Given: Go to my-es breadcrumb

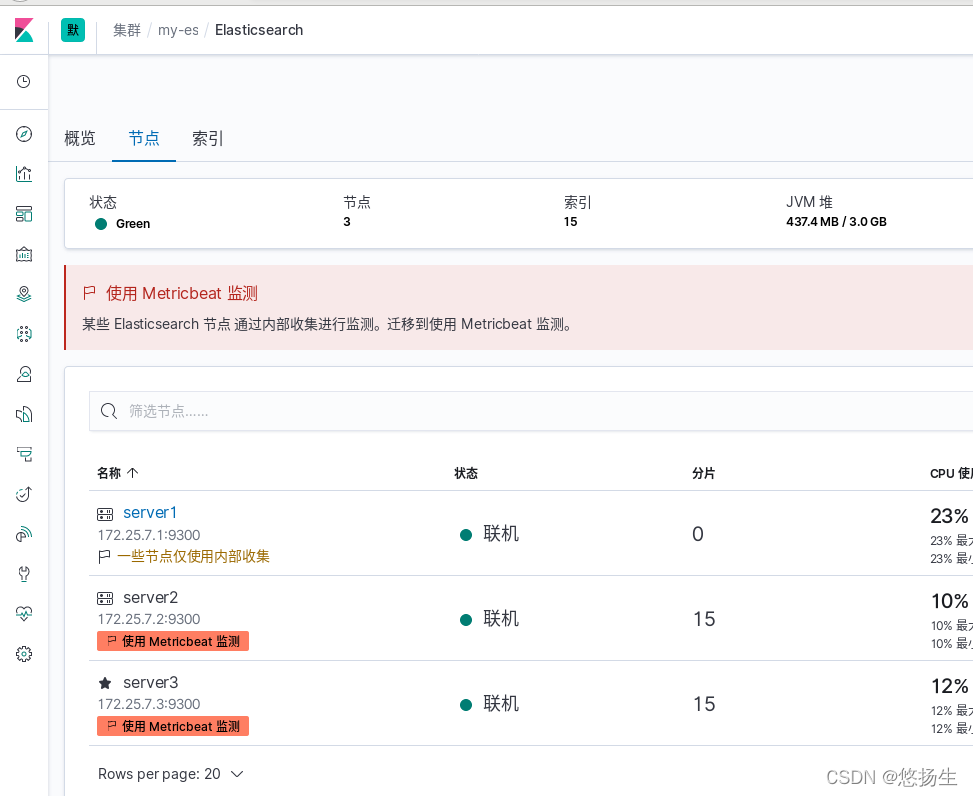Looking at the screenshot, I should click(179, 30).
